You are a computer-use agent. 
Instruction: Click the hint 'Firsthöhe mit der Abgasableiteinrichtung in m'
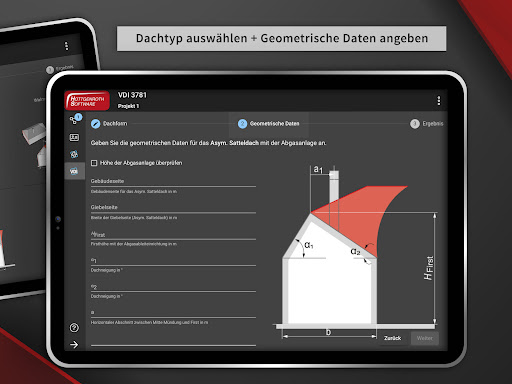(x=134, y=244)
